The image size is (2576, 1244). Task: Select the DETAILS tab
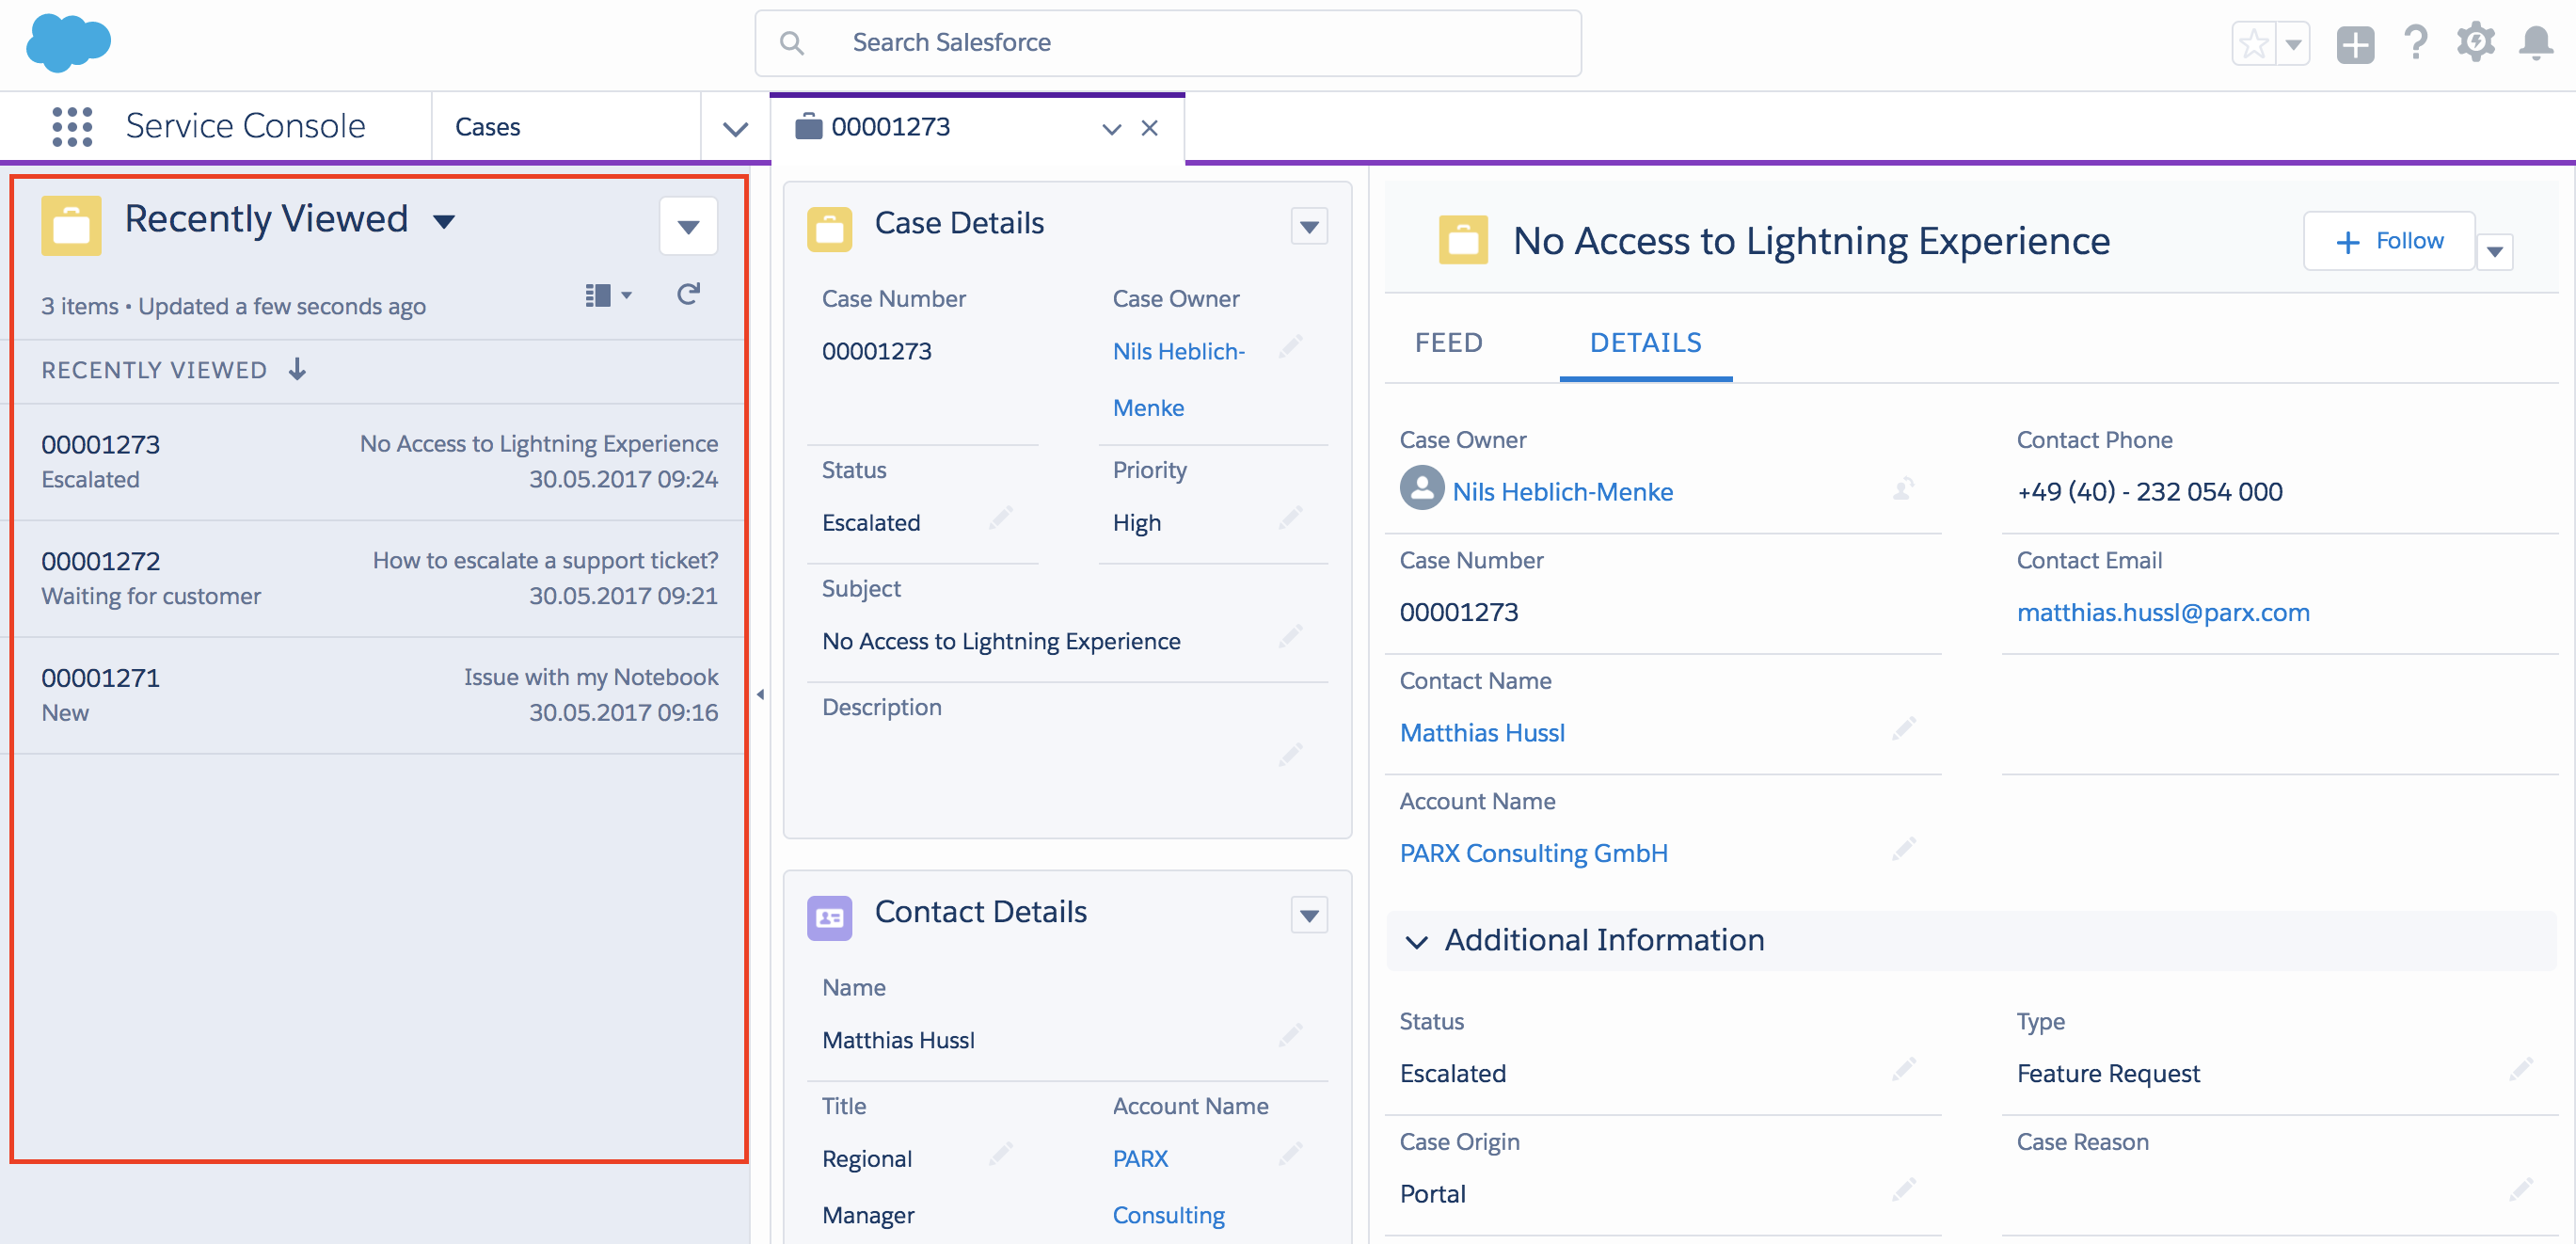1645,343
